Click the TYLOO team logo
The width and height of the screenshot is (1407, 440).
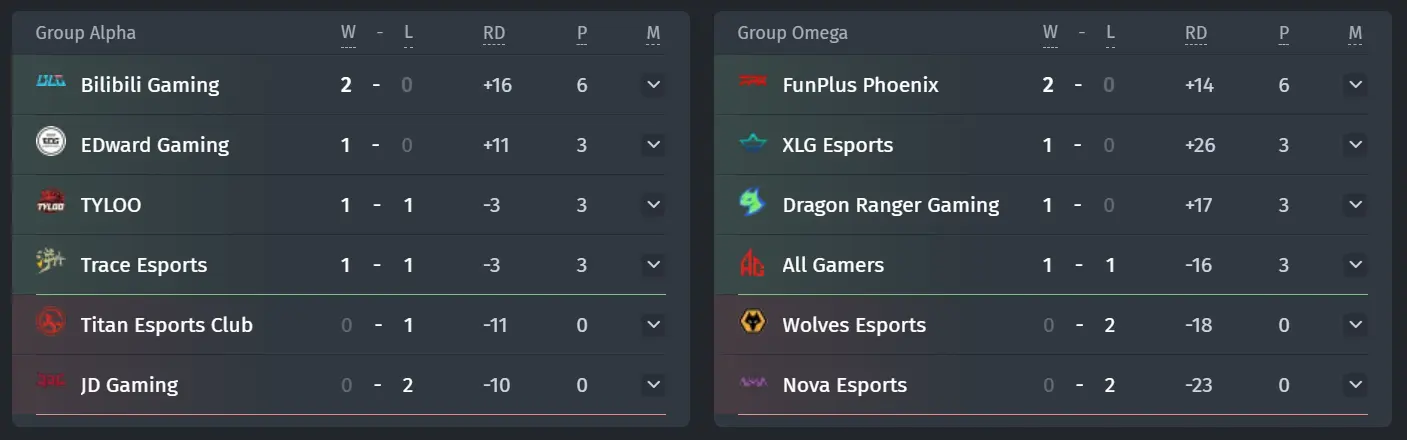[x=51, y=202]
